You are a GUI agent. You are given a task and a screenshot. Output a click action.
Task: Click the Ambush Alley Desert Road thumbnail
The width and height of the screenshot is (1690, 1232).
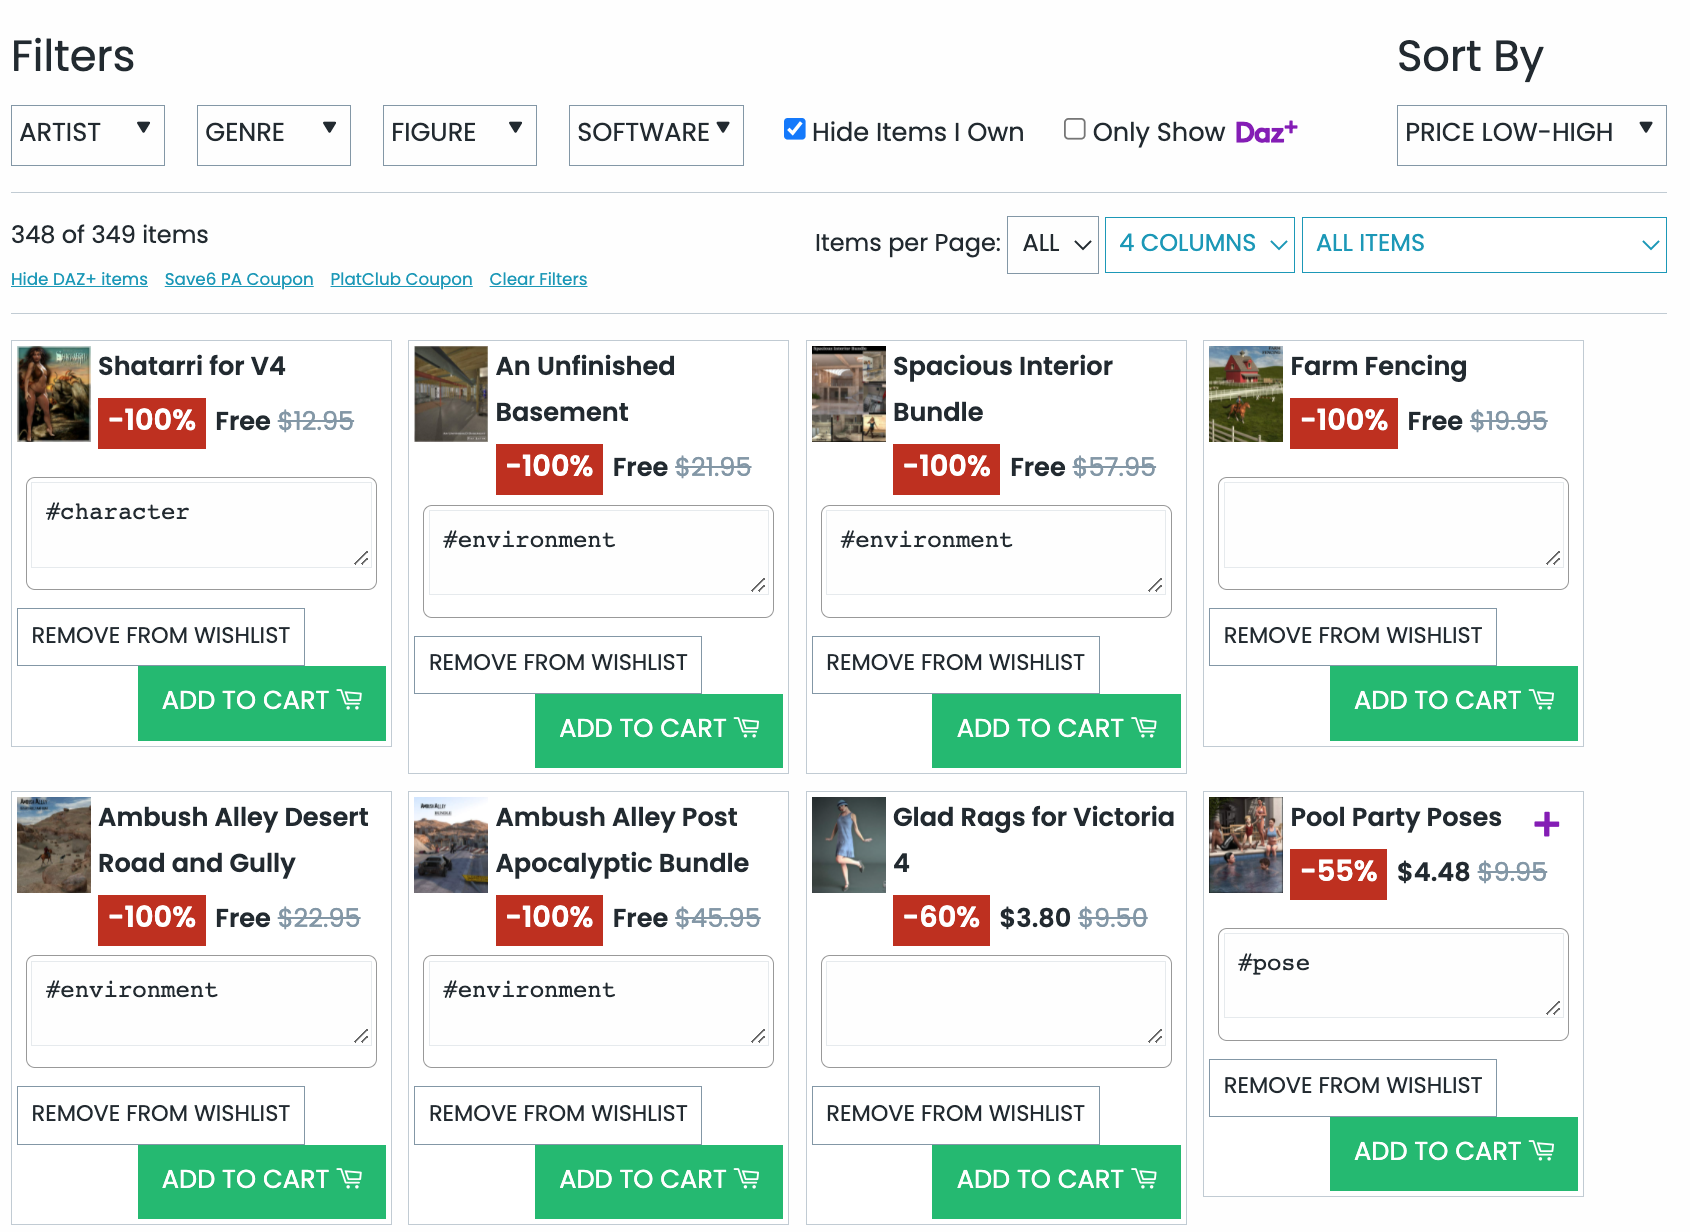[54, 845]
